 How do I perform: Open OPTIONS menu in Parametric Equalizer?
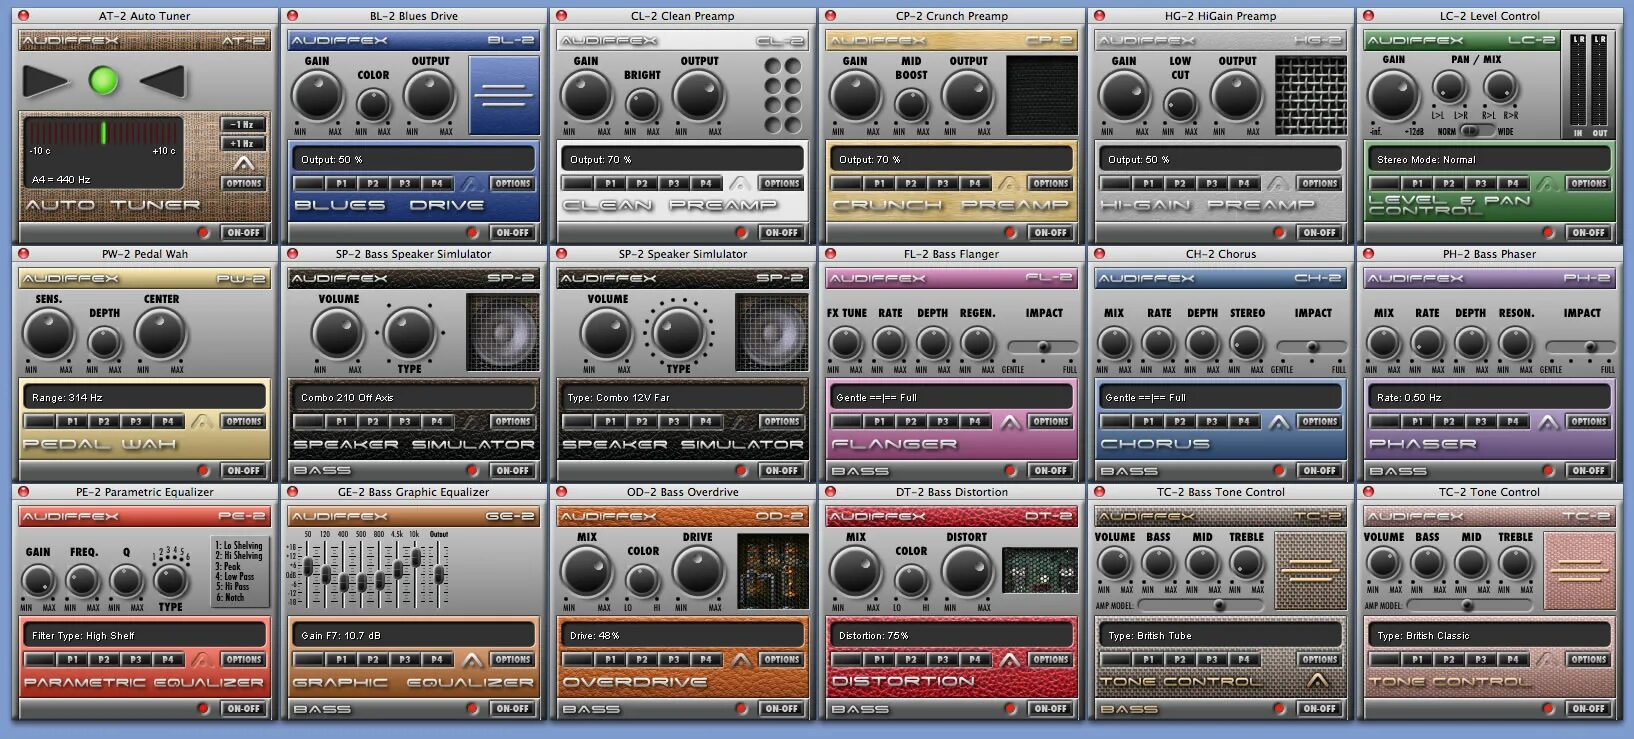[x=244, y=660]
